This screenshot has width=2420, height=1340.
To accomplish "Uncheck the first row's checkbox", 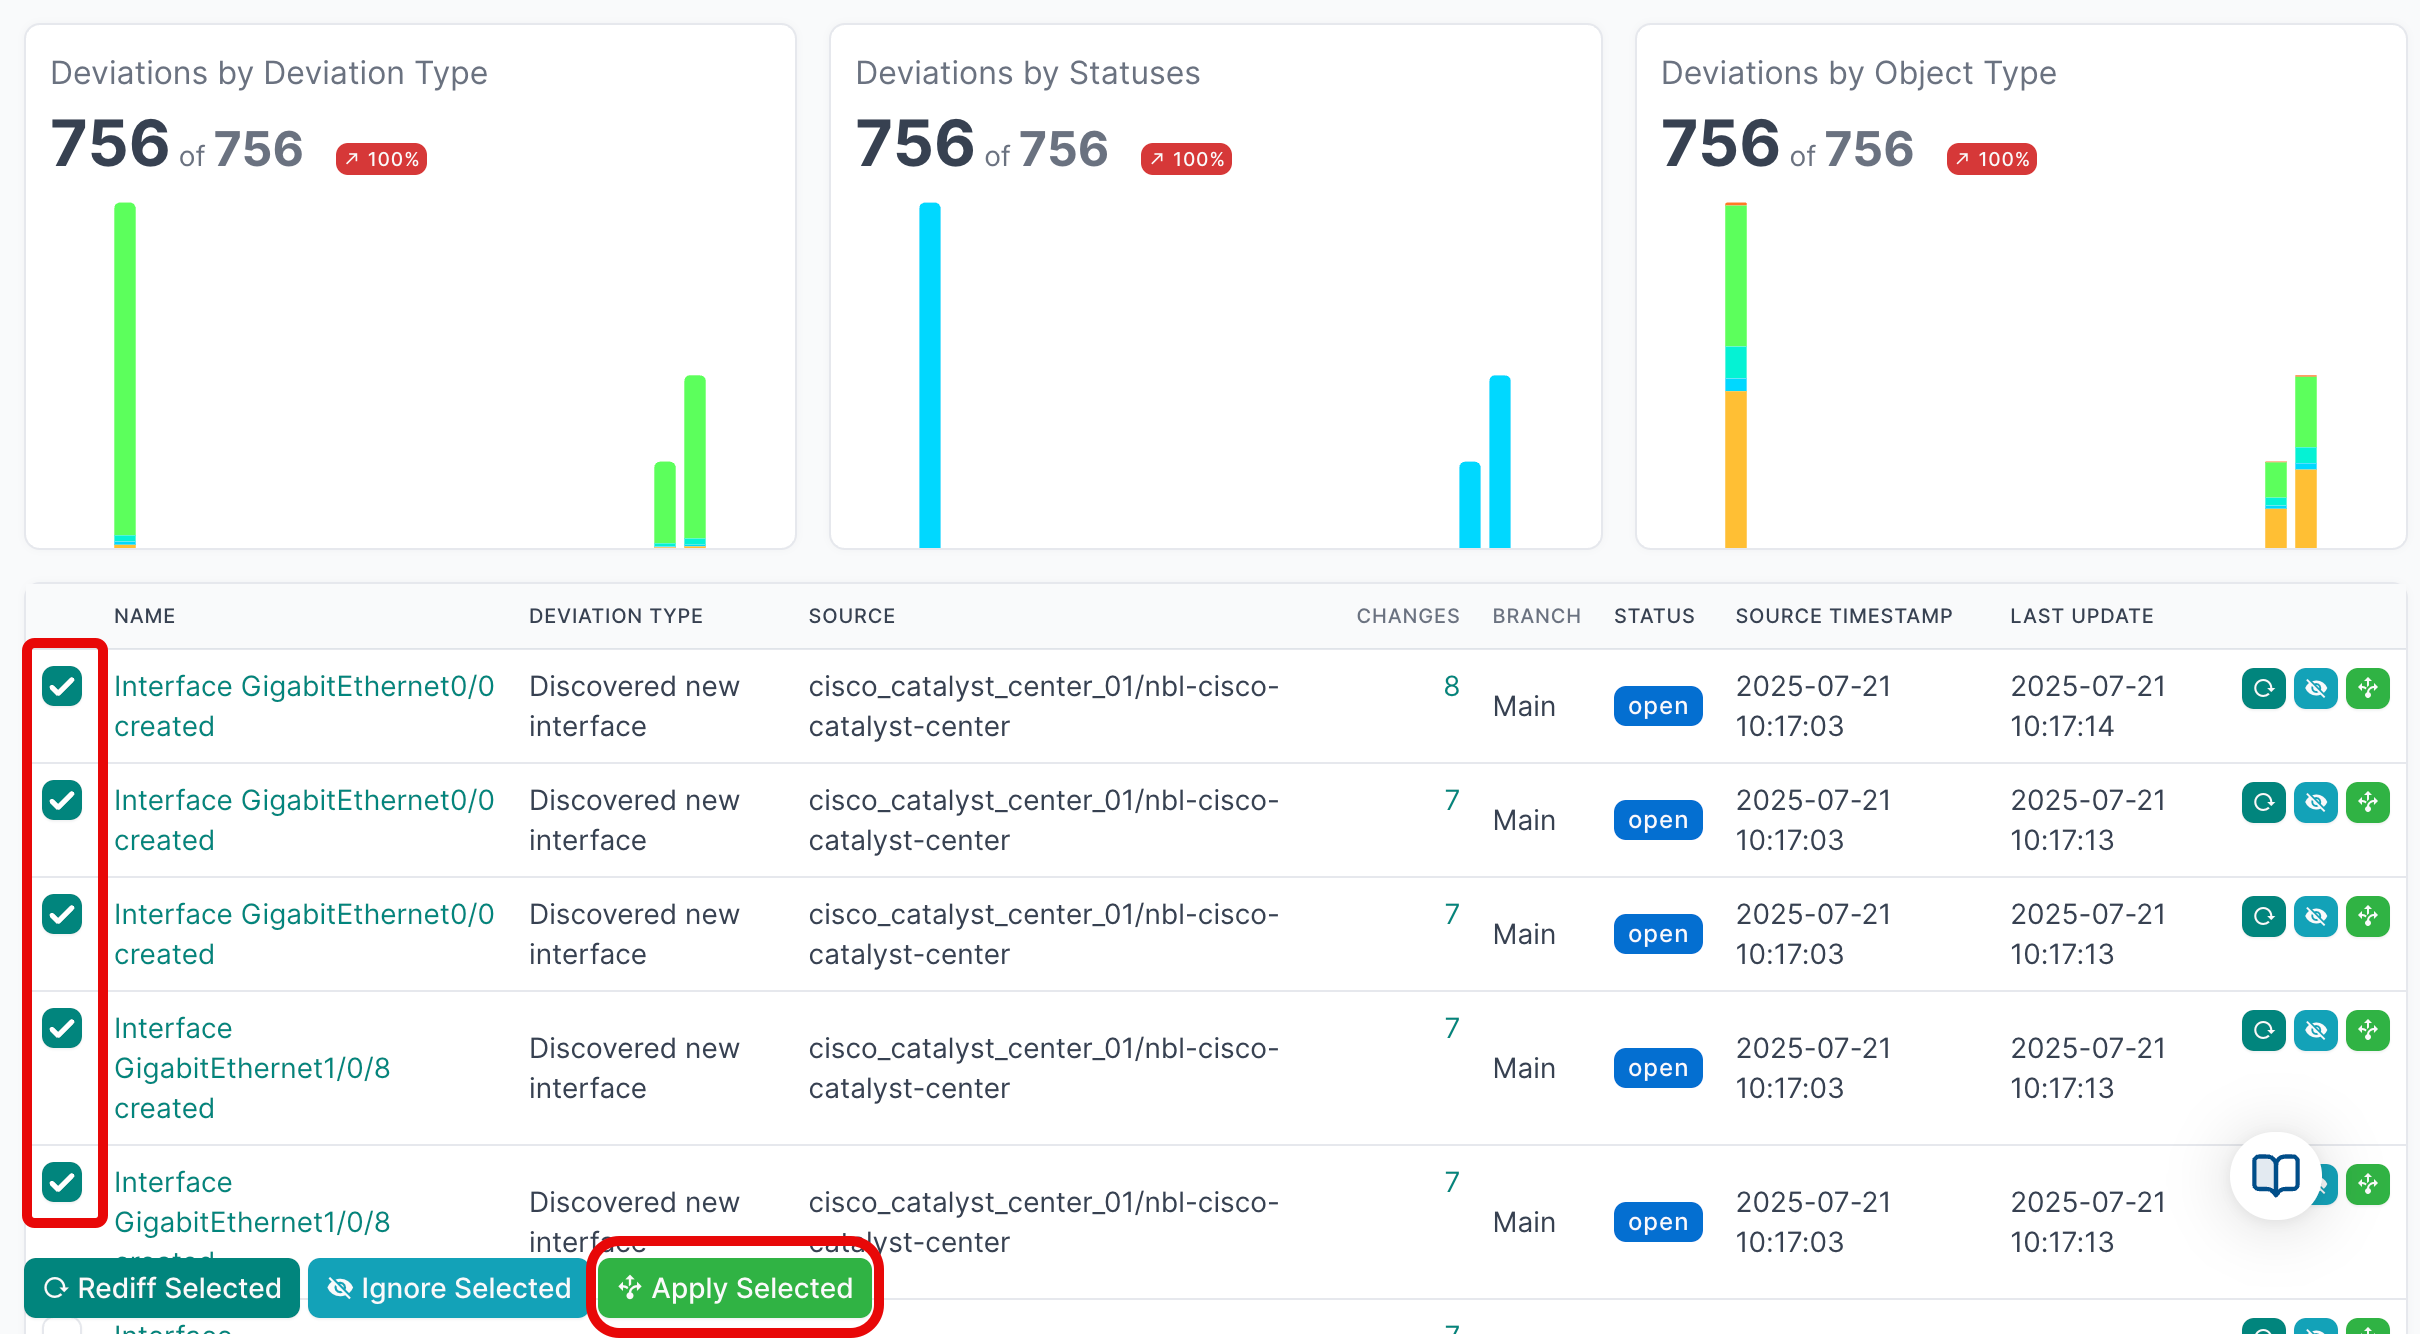I will point(62,686).
